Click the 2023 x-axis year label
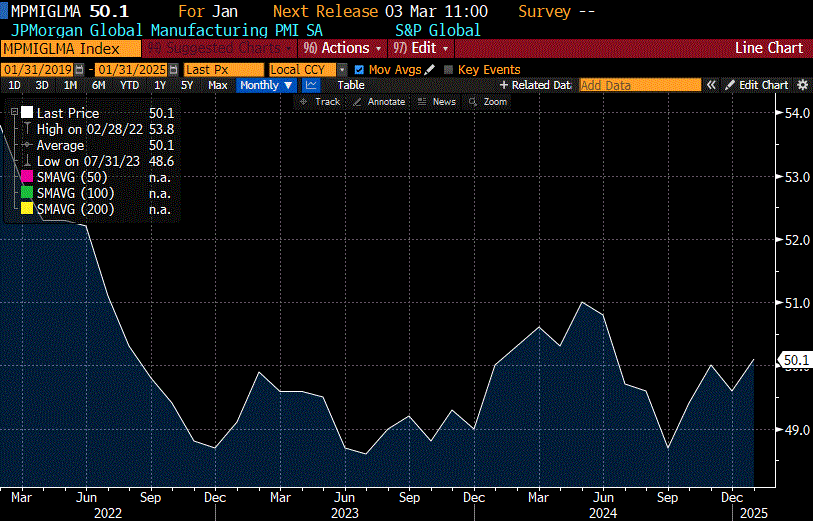 pyautogui.click(x=345, y=513)
